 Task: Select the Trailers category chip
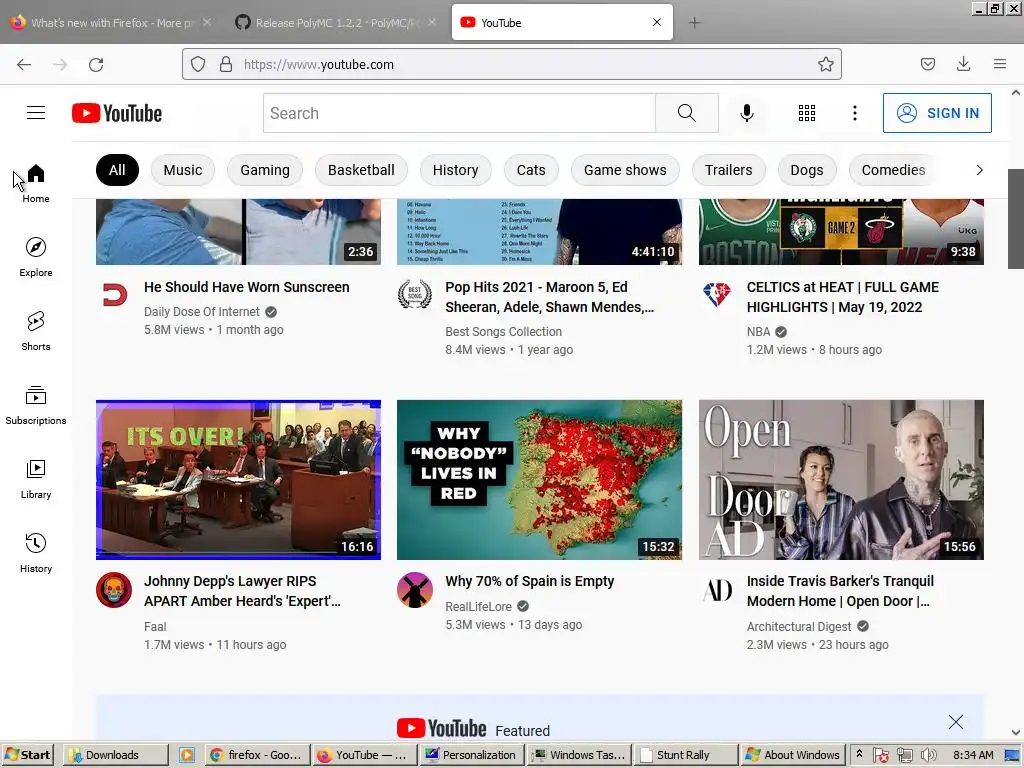coord(728,170)
